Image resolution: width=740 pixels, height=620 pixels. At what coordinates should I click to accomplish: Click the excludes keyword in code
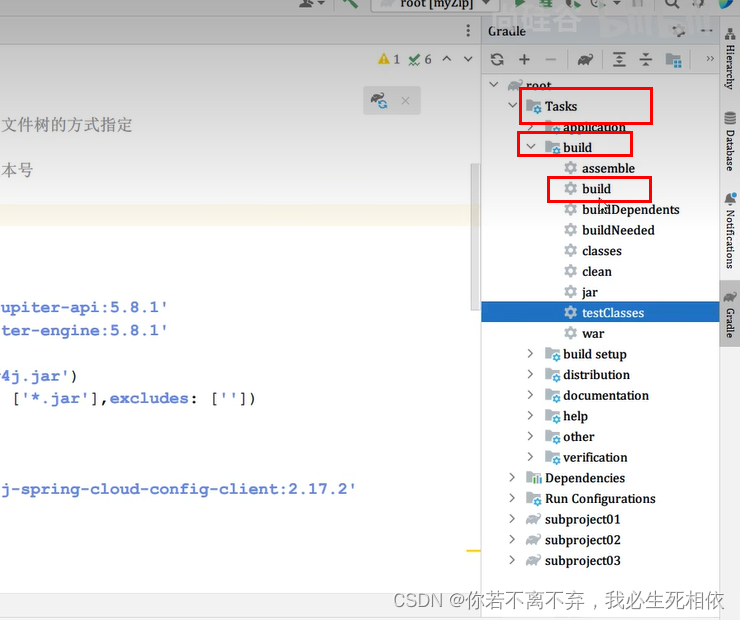coord(149,399)
